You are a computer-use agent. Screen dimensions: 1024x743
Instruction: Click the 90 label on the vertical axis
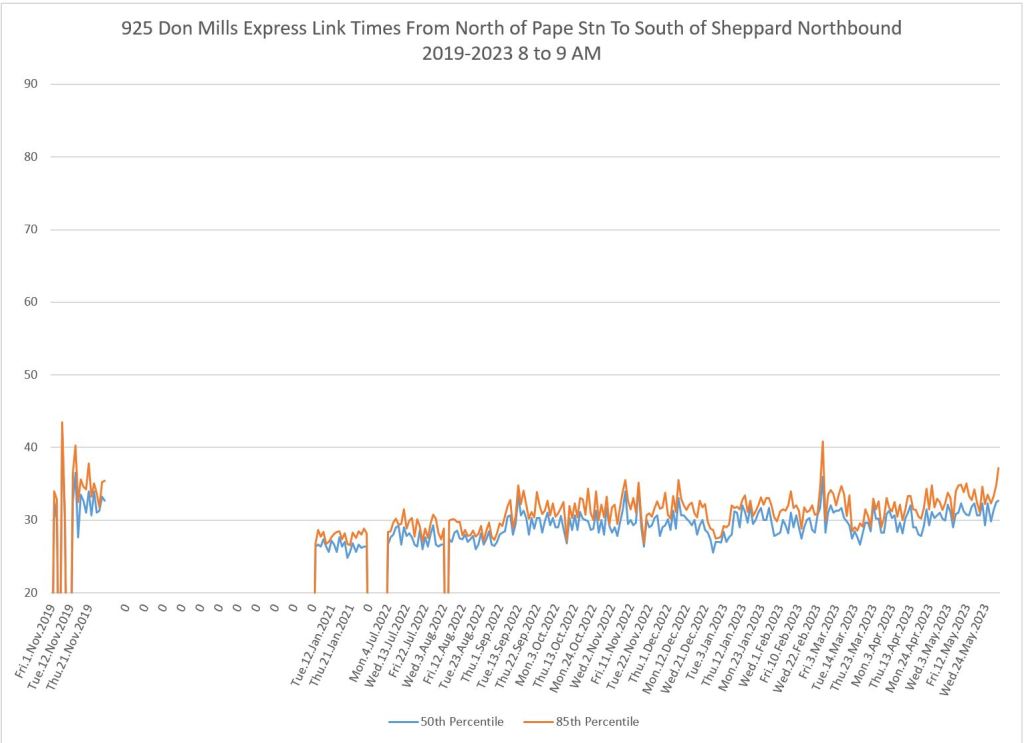(30, 84)
